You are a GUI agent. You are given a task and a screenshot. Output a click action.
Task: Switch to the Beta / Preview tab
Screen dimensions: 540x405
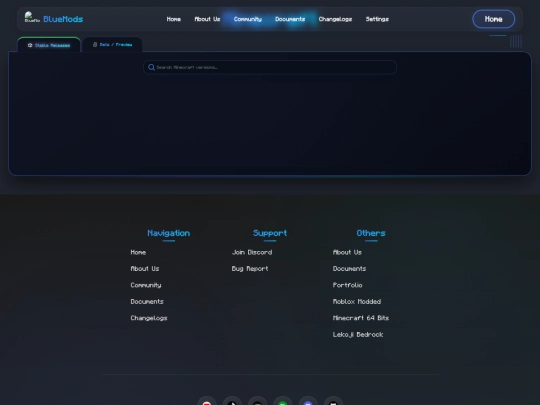(x=112, y=44)
